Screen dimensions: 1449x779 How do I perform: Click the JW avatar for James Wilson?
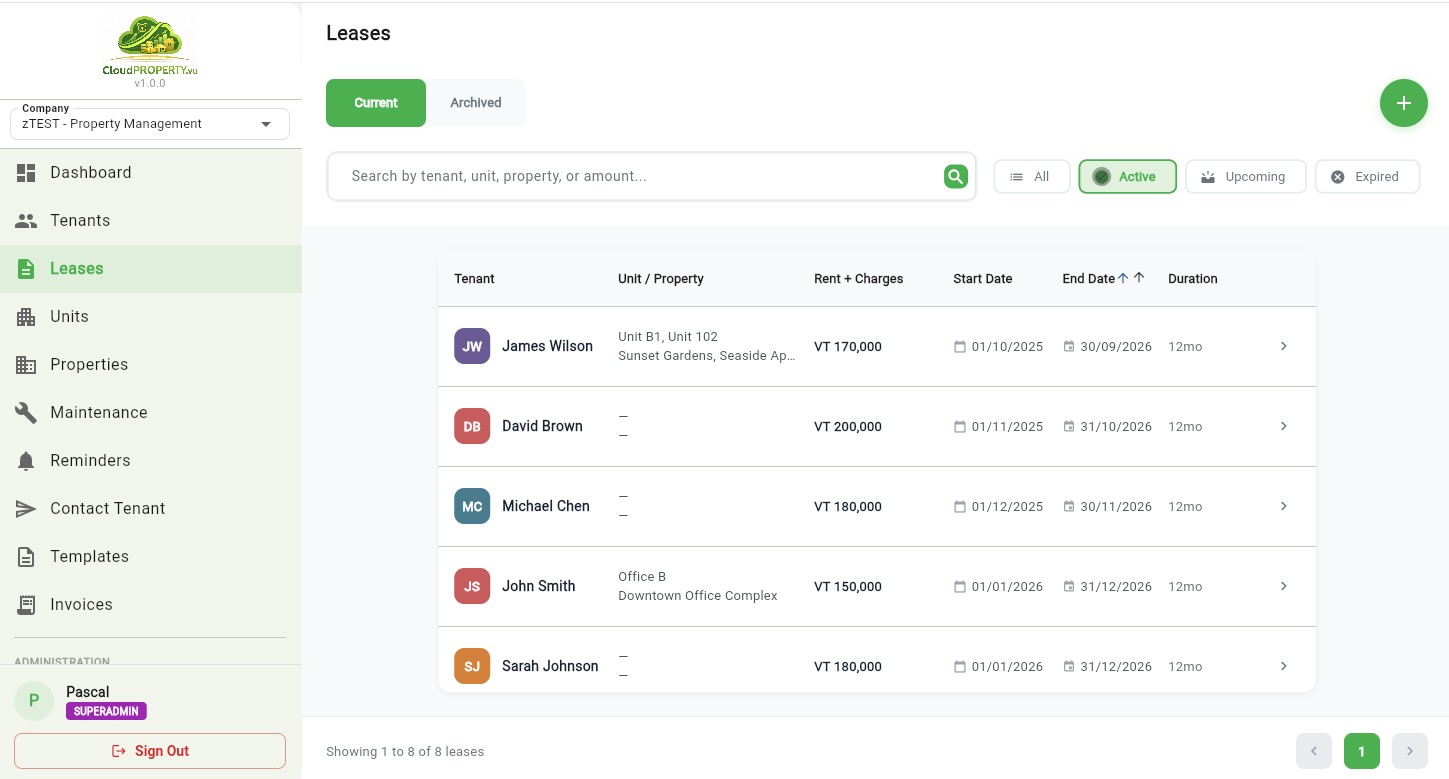click(472, 347)
